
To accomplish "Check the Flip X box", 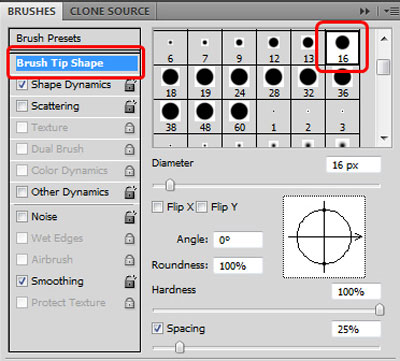I will coord(157,207).
